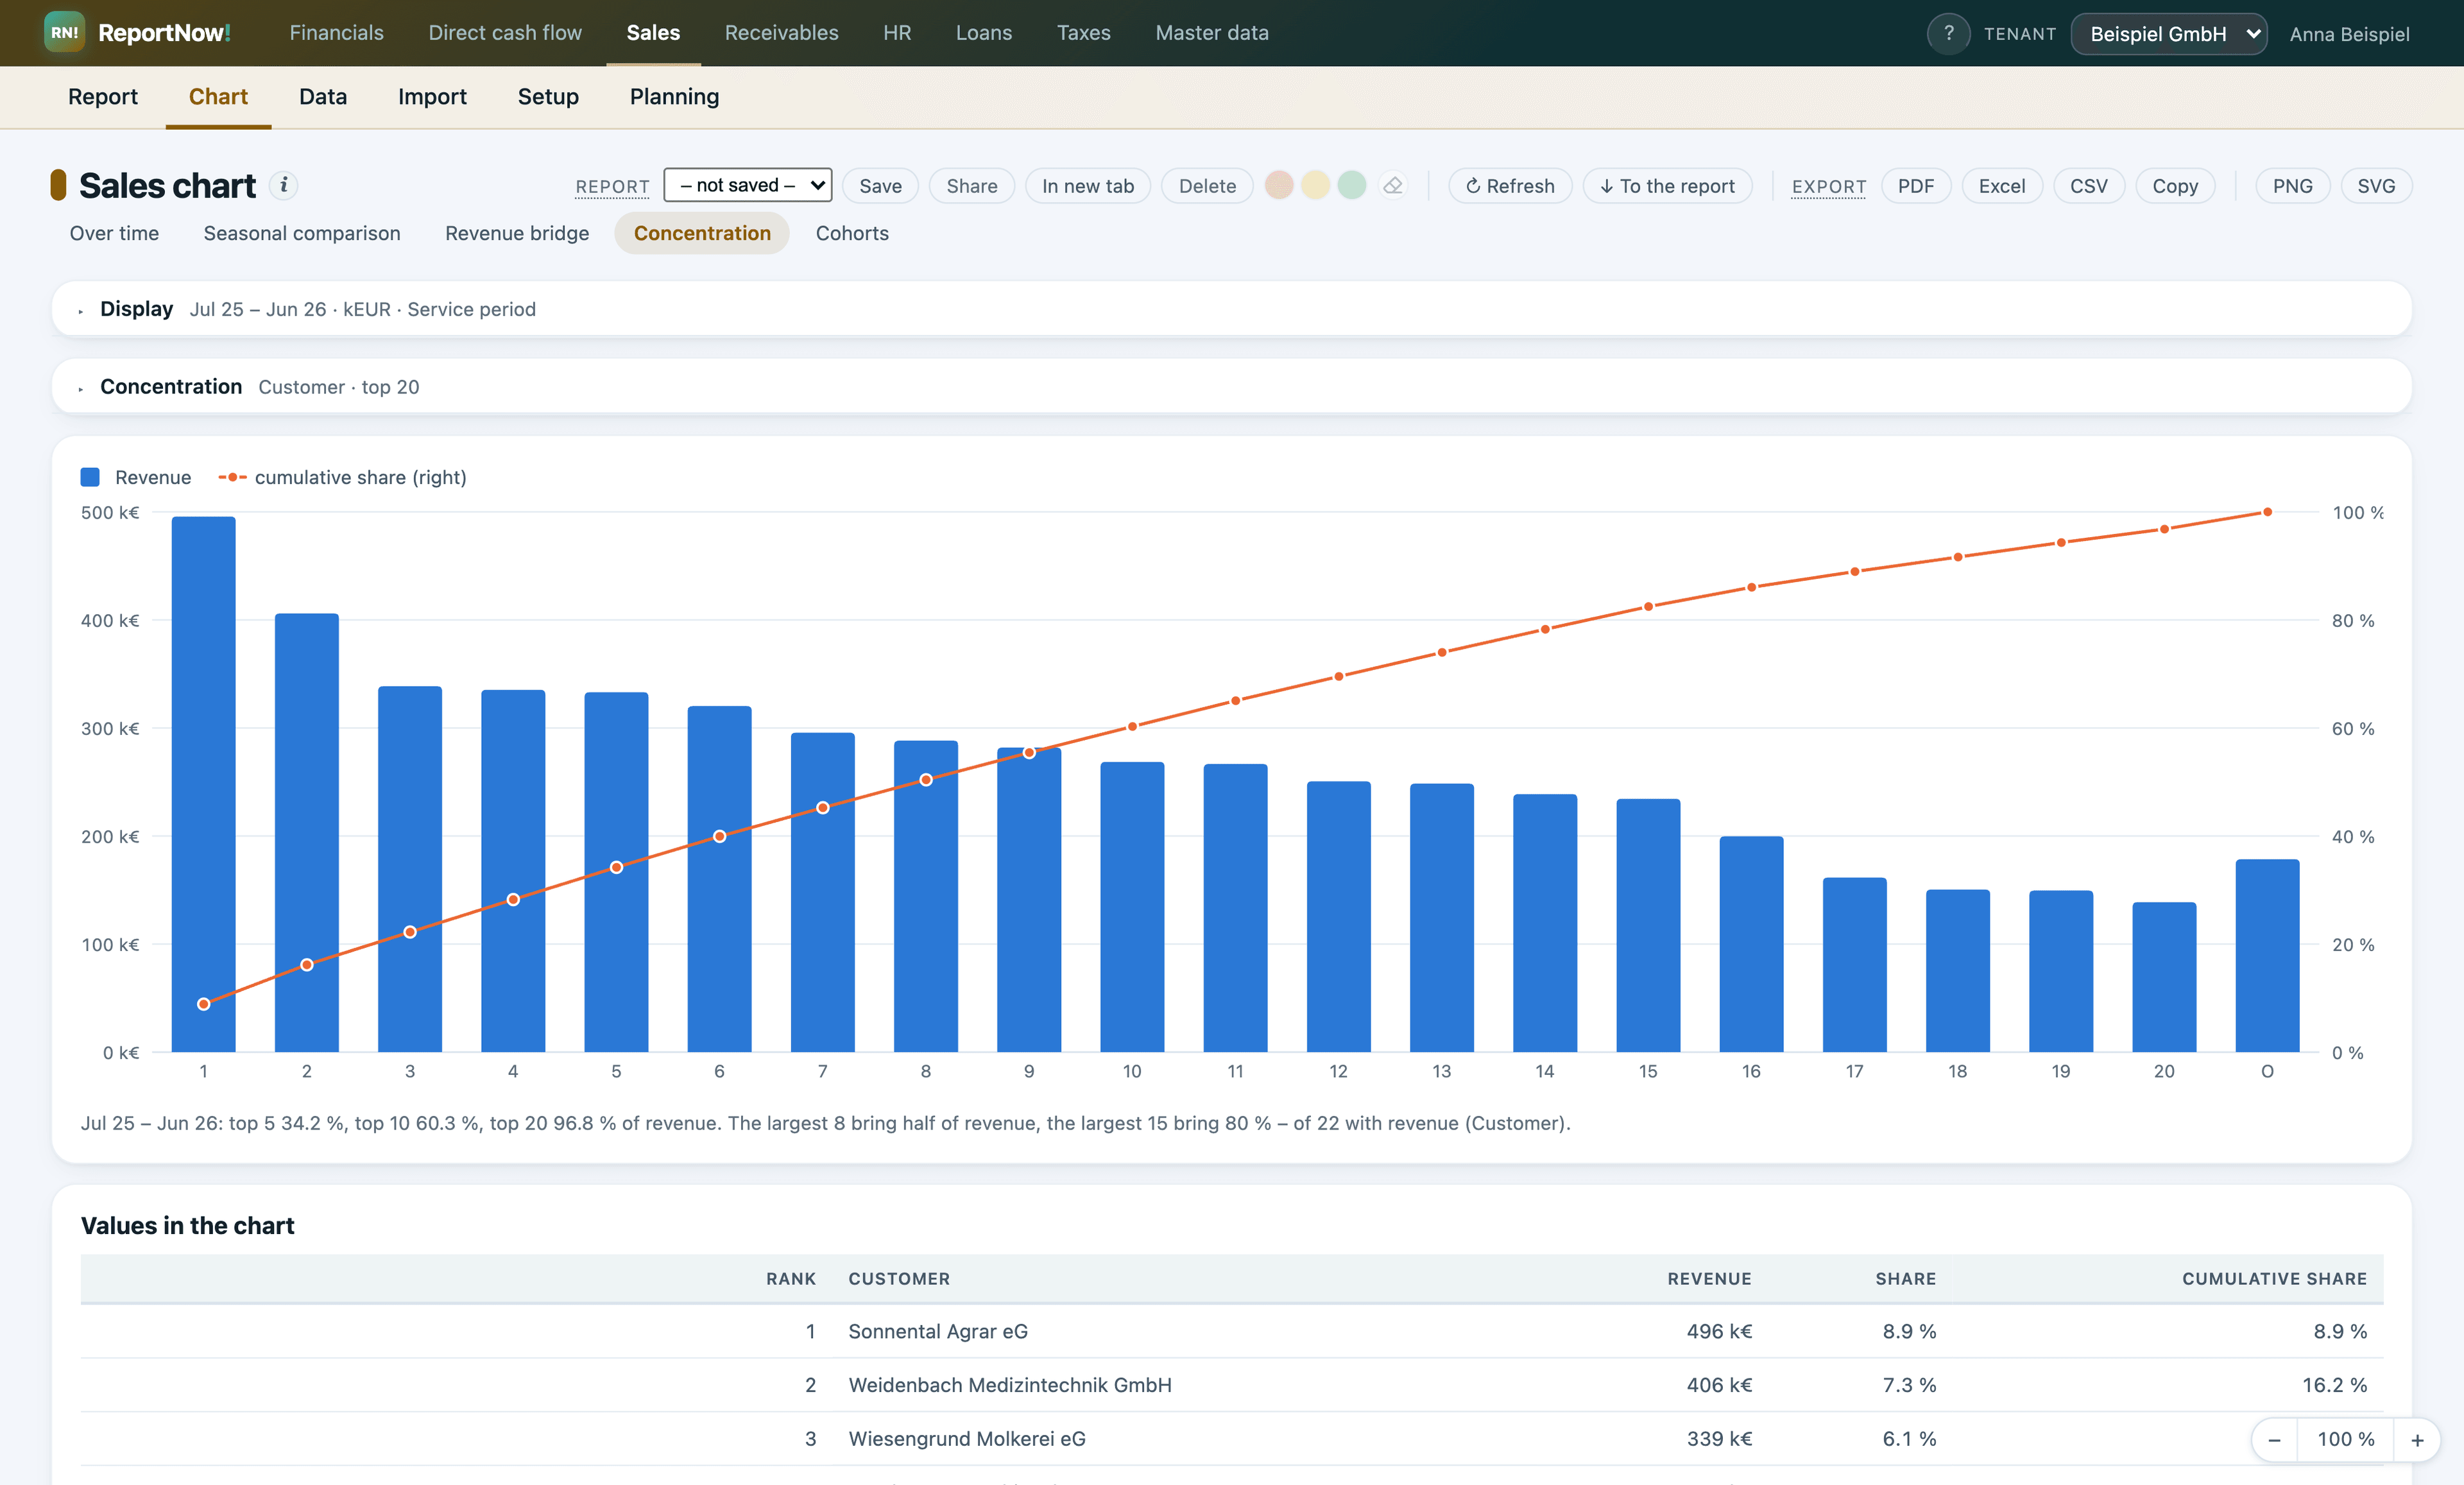Select the Seasonal comparison view
This screenshot has width=2464, height=1485.
coord(302,233)
